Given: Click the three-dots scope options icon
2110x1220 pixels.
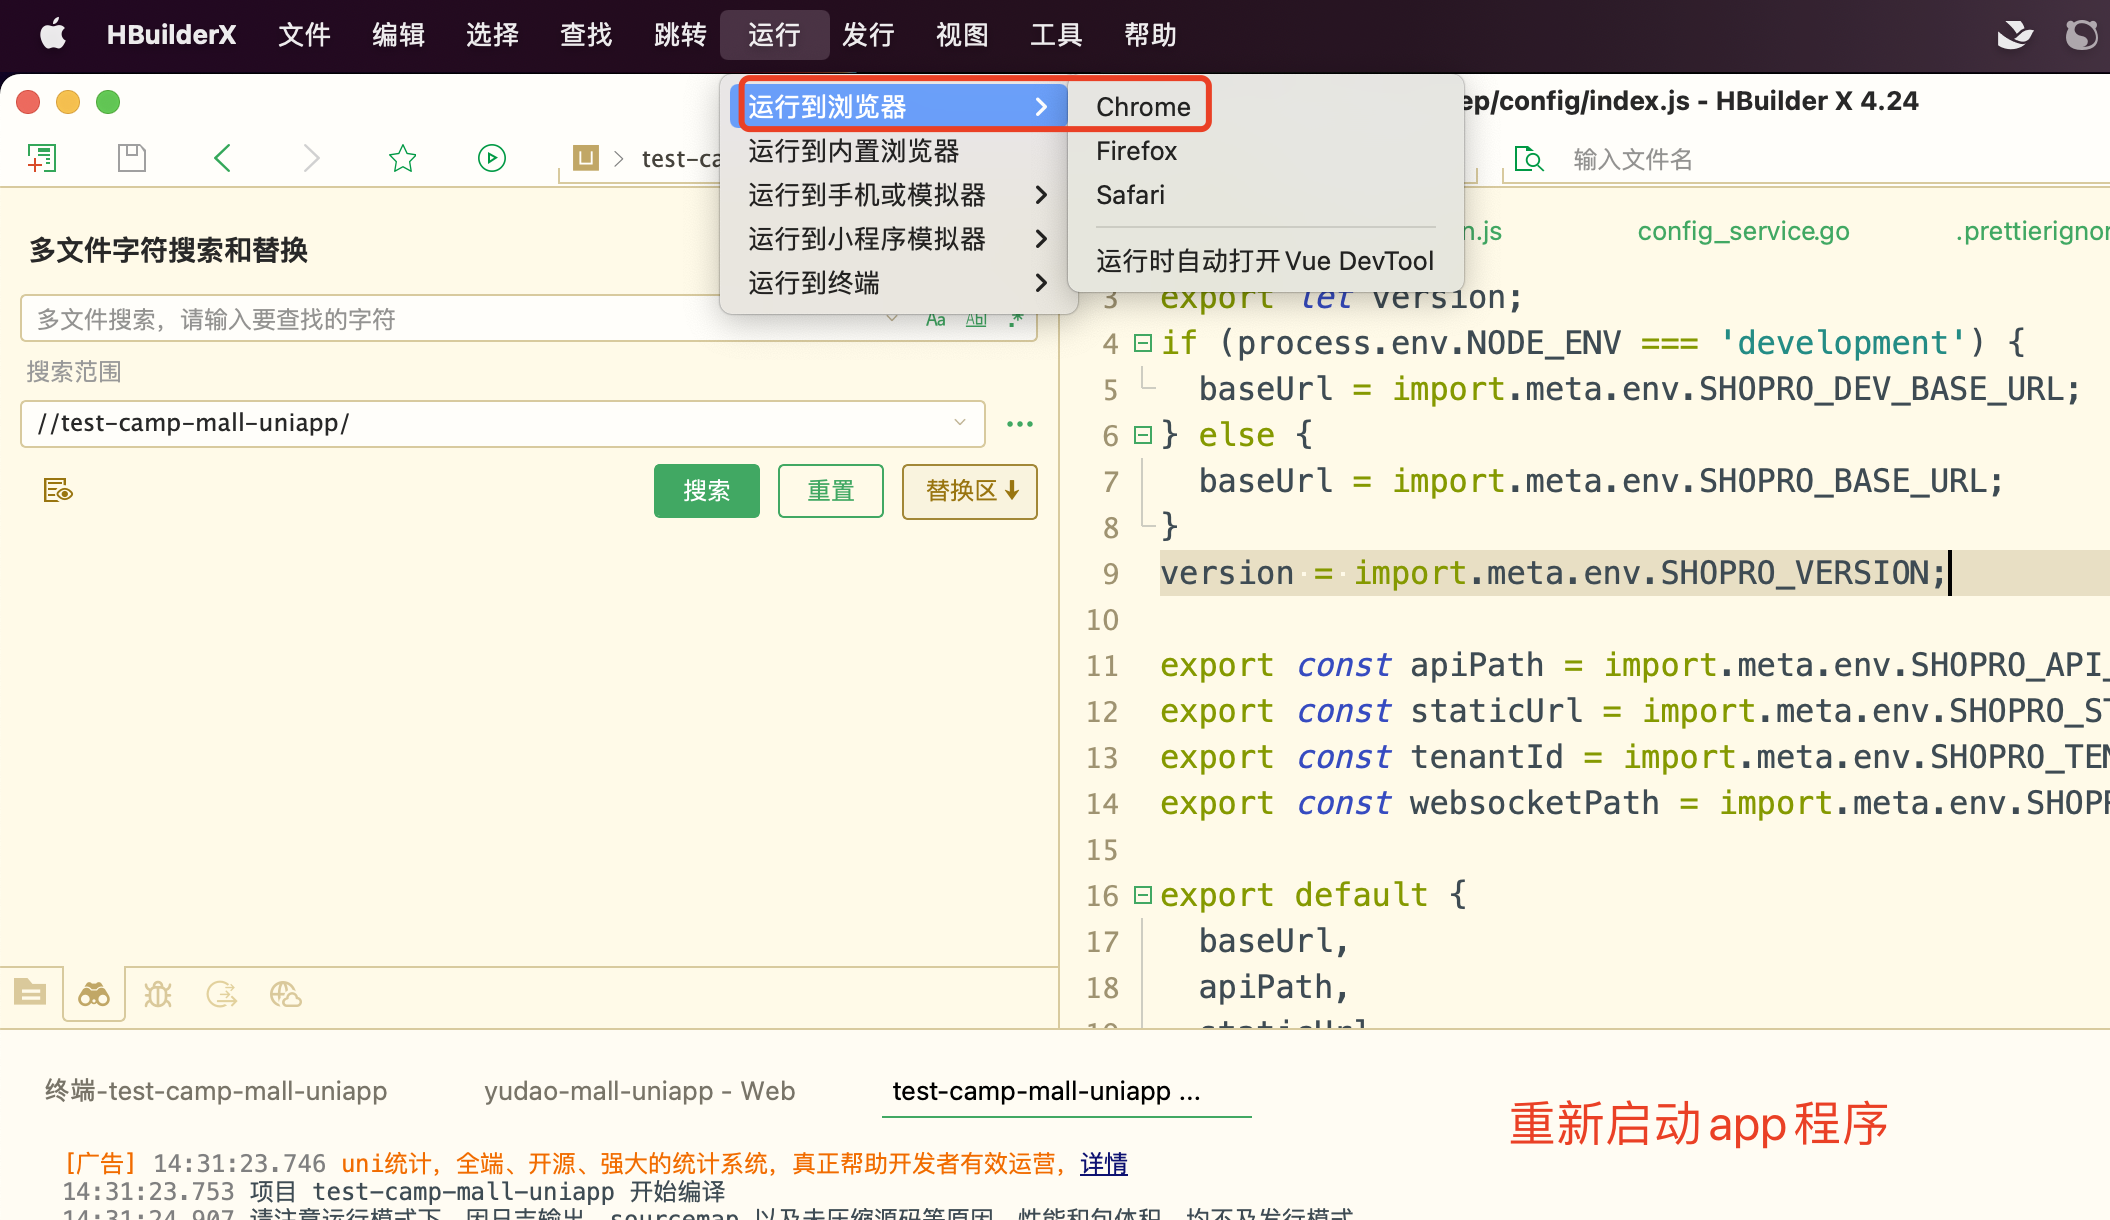Looking at the screenshot, I should click(x=1020, y=424).
